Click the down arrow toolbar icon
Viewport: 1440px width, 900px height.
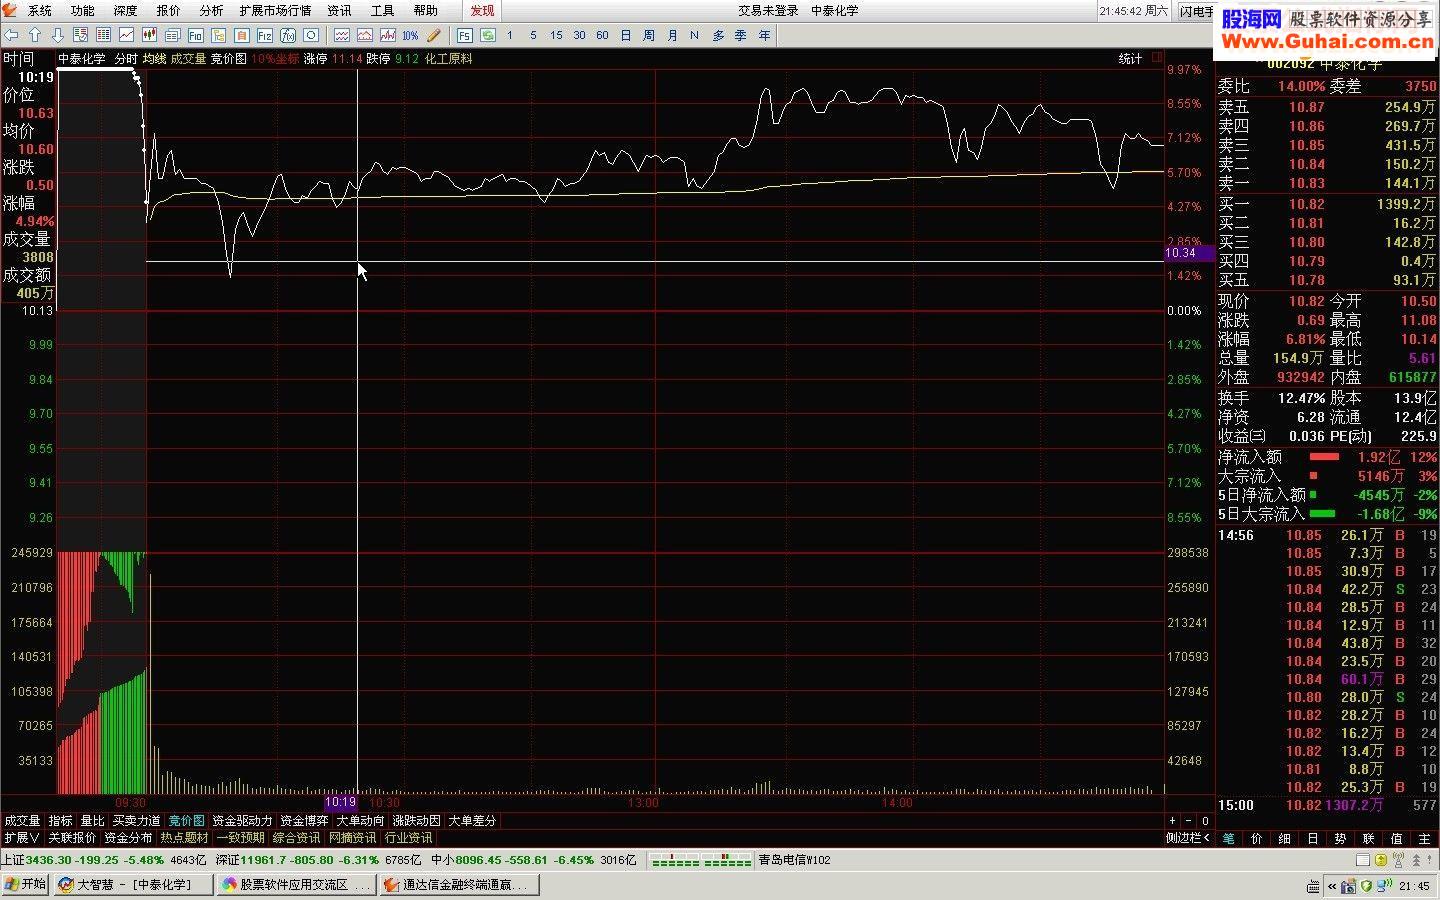[58, 35]
